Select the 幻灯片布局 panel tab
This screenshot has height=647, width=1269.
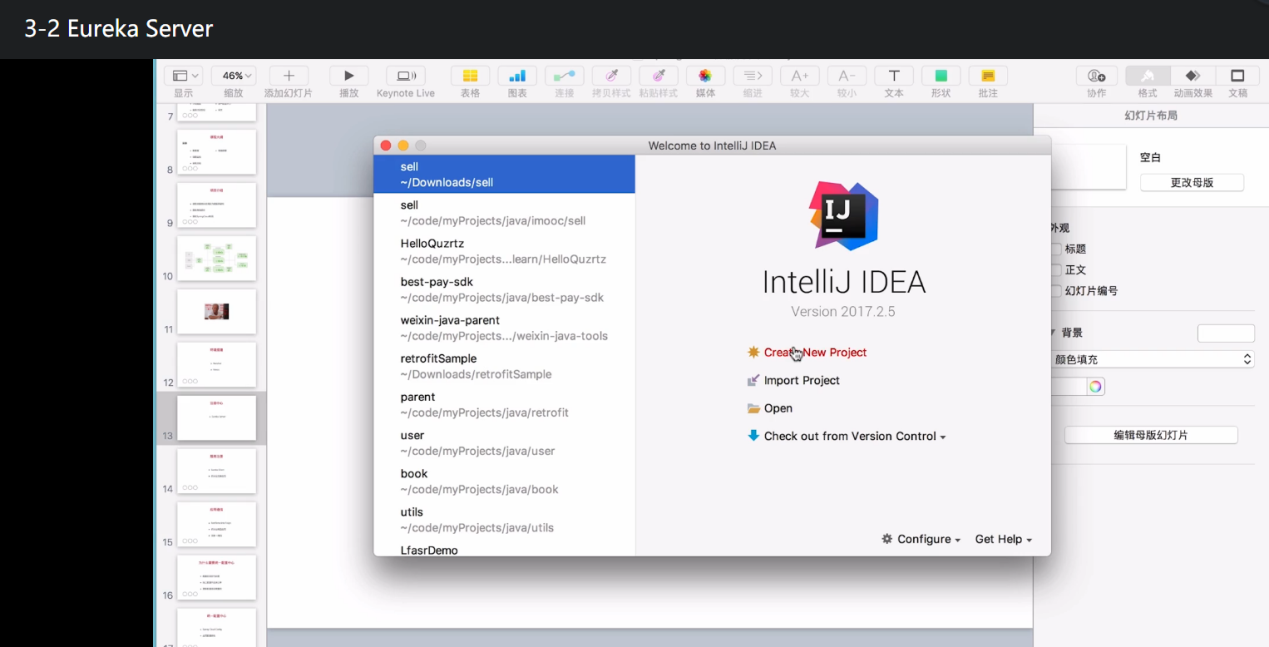click(x=1151, y=115)
